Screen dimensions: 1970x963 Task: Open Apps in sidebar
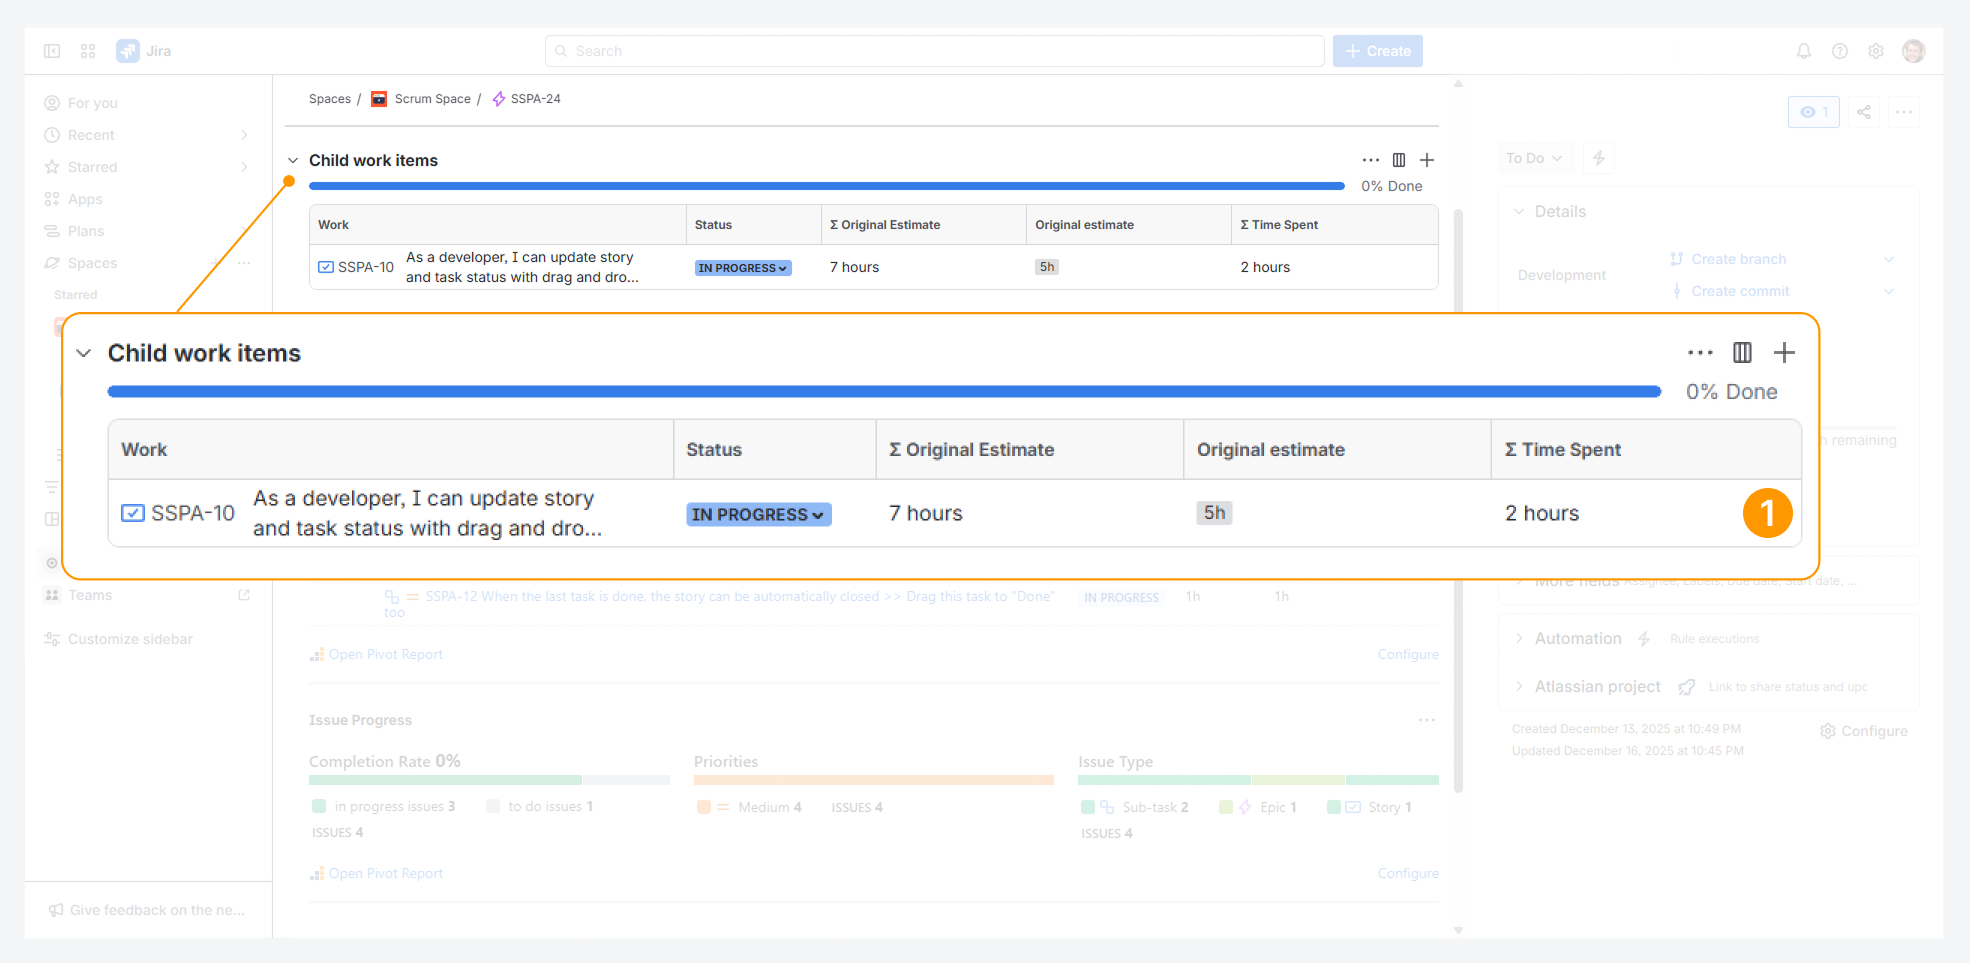tap(85, 199)
